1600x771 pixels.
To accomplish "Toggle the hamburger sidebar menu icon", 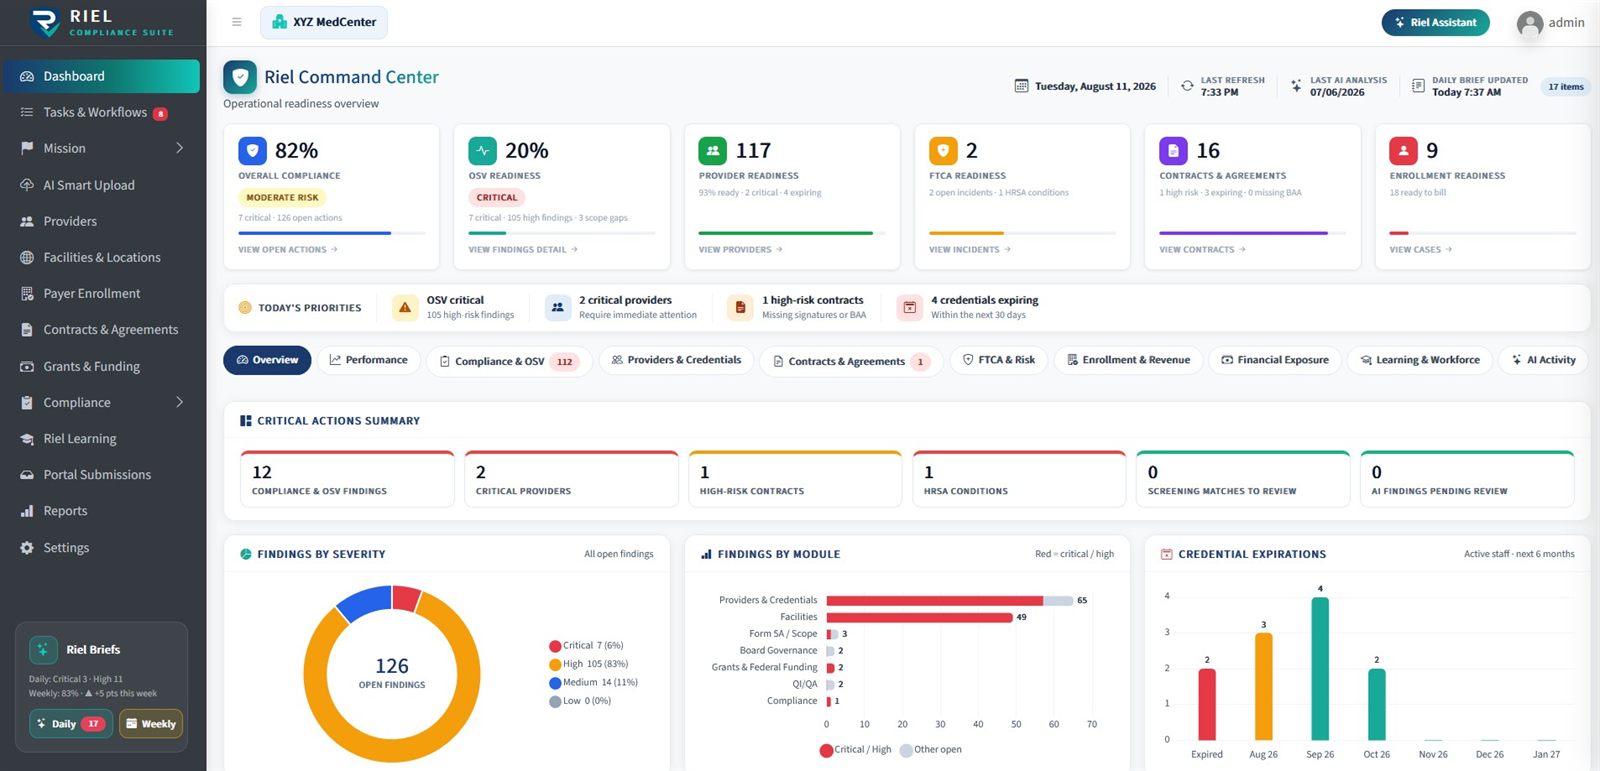I will pos(237,22).
